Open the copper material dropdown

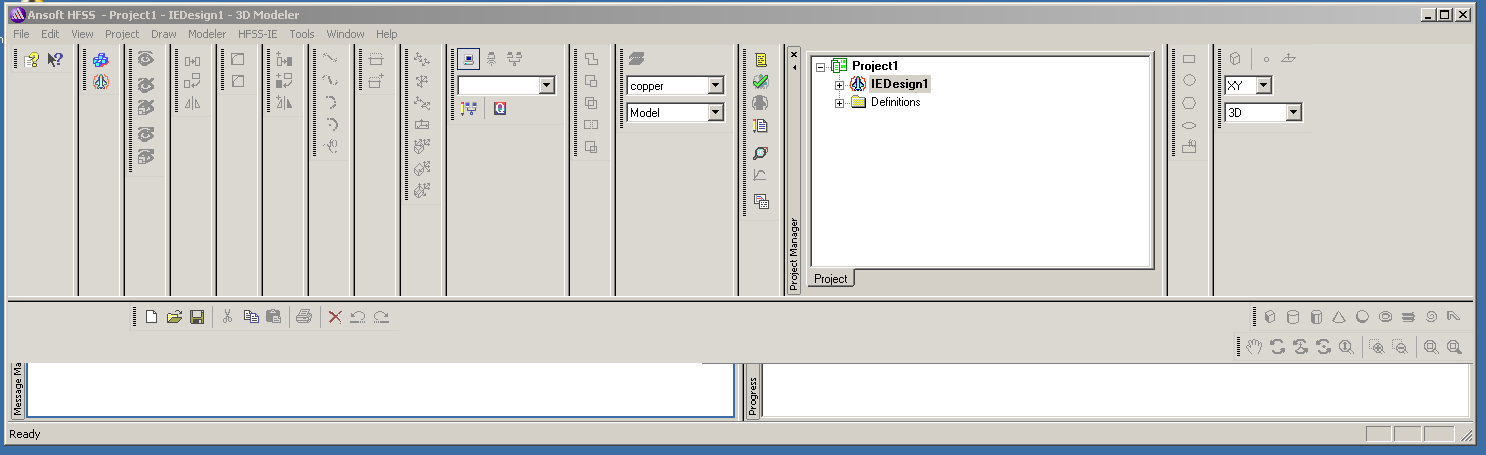tap(715, 86)
